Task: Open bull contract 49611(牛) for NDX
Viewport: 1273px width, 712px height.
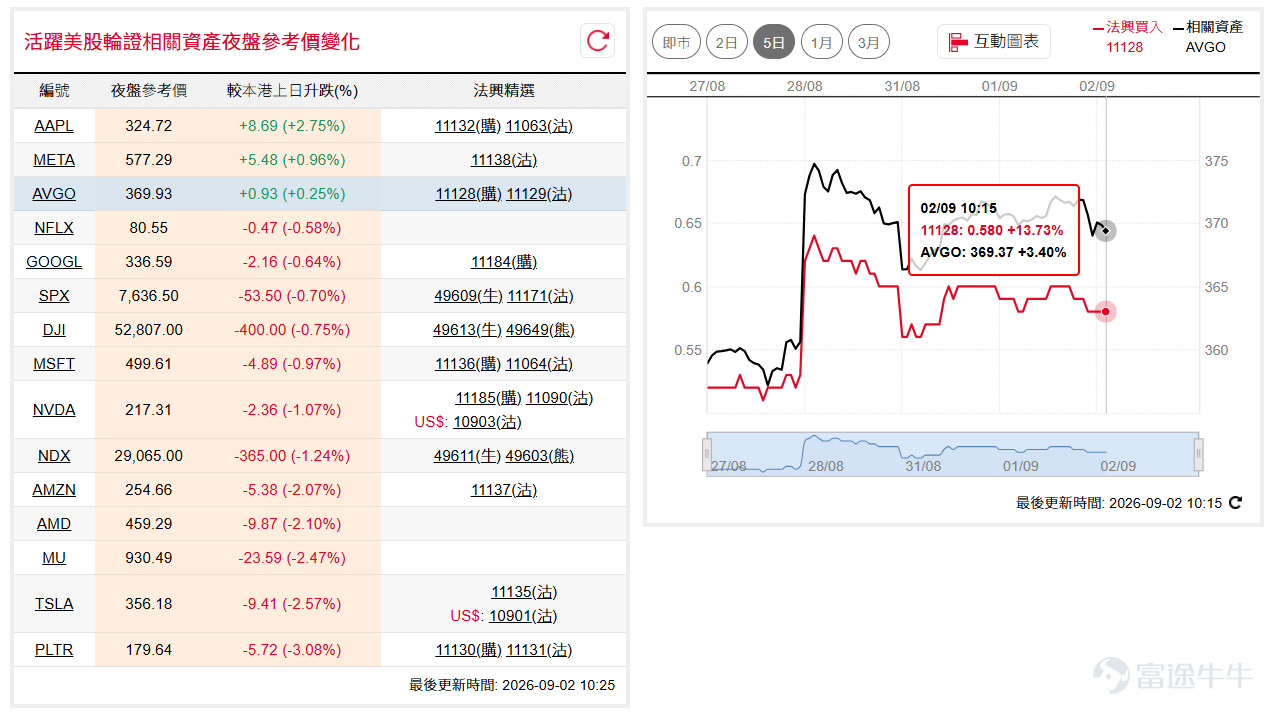Action: click(x=467, y=456)
